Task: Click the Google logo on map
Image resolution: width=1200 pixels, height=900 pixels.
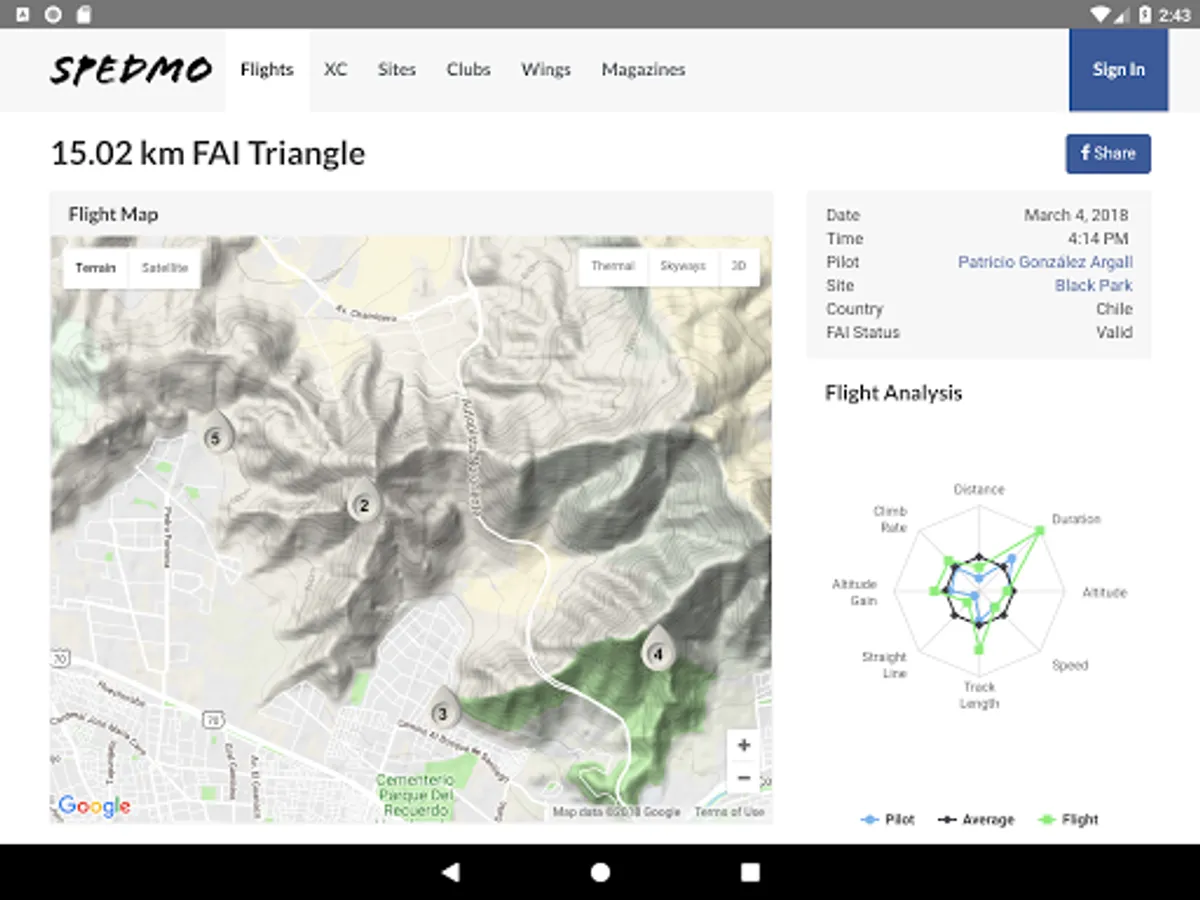Action: [x=94, y=806]
